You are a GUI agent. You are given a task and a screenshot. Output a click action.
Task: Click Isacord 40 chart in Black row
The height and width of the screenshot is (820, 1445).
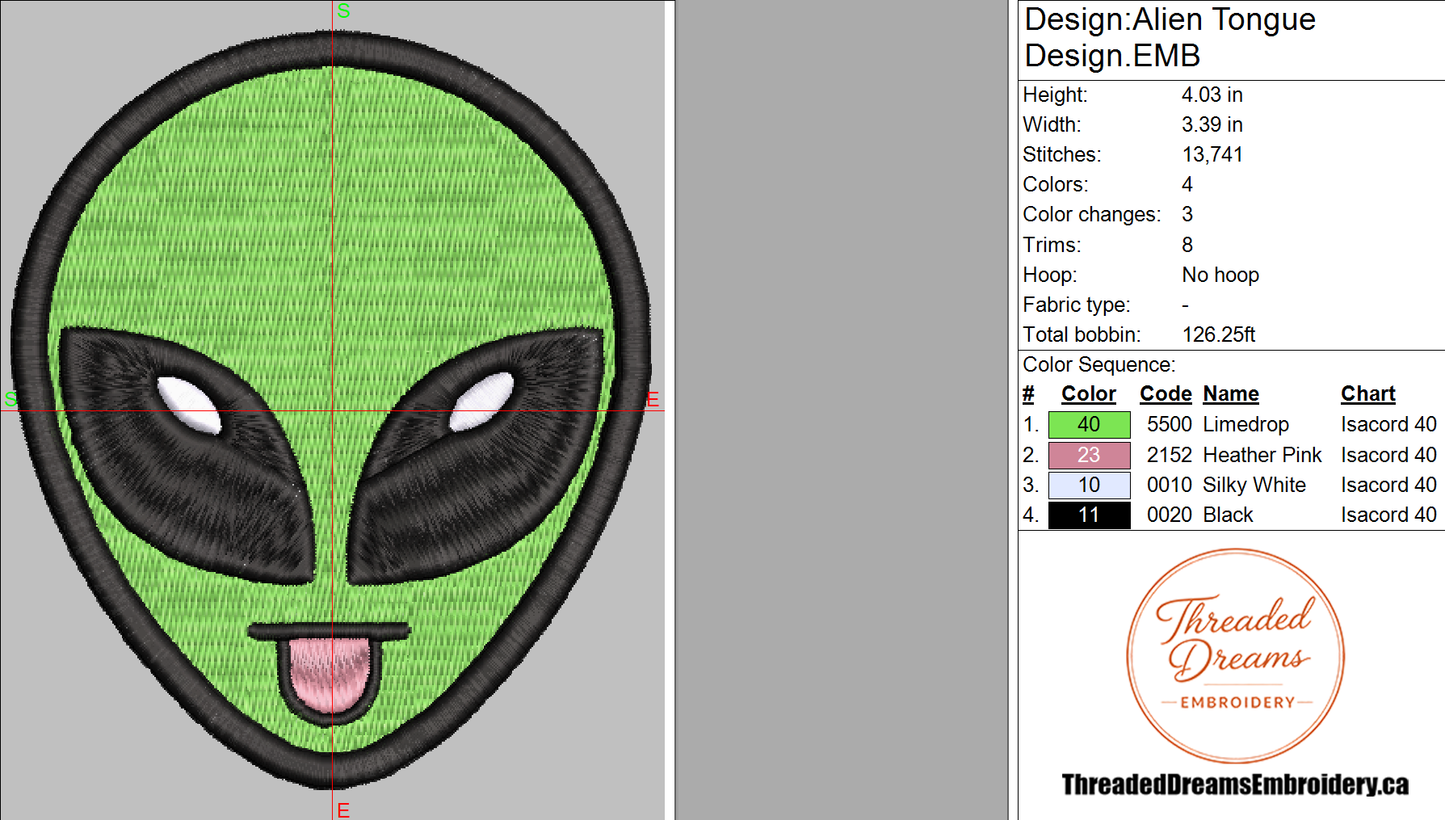pyautogui.click(x=1388, y=515)
